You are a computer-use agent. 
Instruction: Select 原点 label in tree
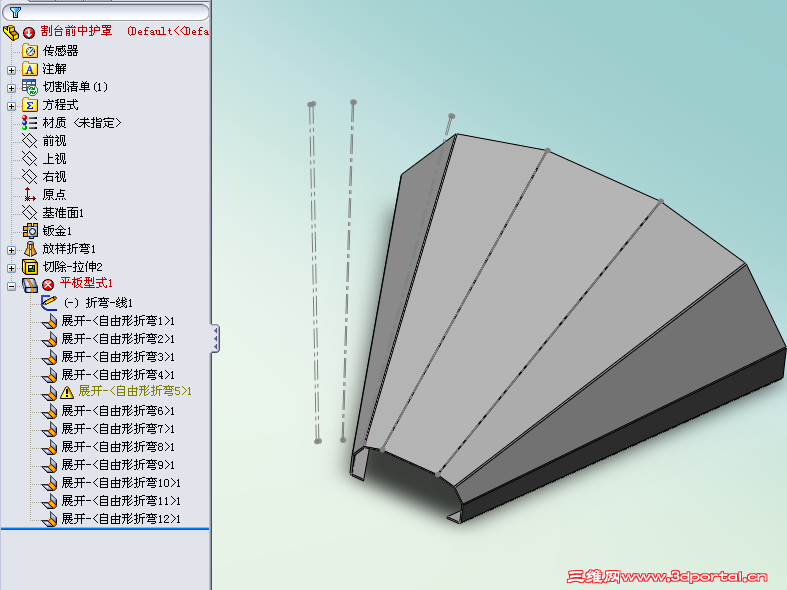[x=54, y=195]
